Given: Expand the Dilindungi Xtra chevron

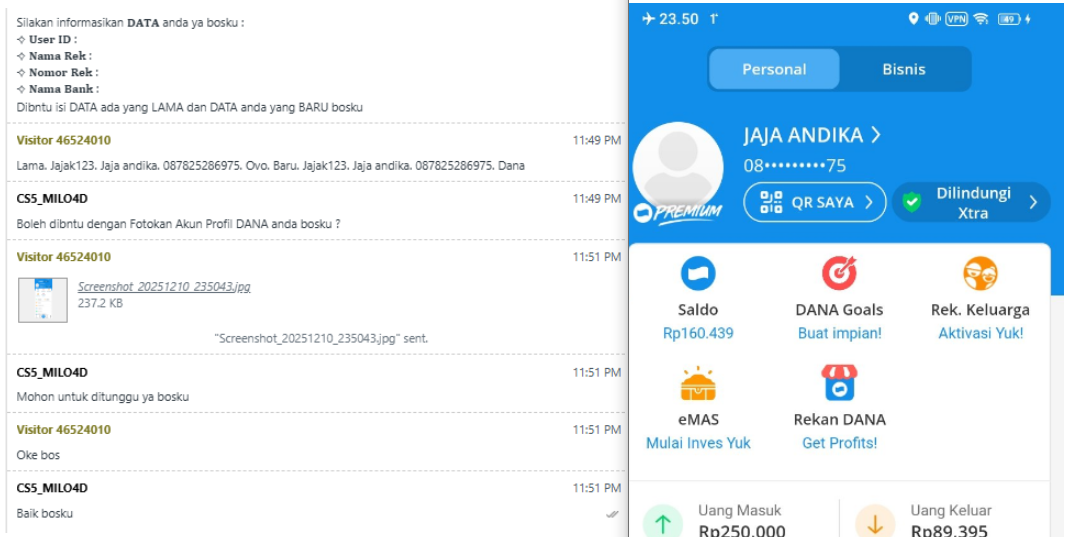Looking at the screenshot, I should 1033,202.
